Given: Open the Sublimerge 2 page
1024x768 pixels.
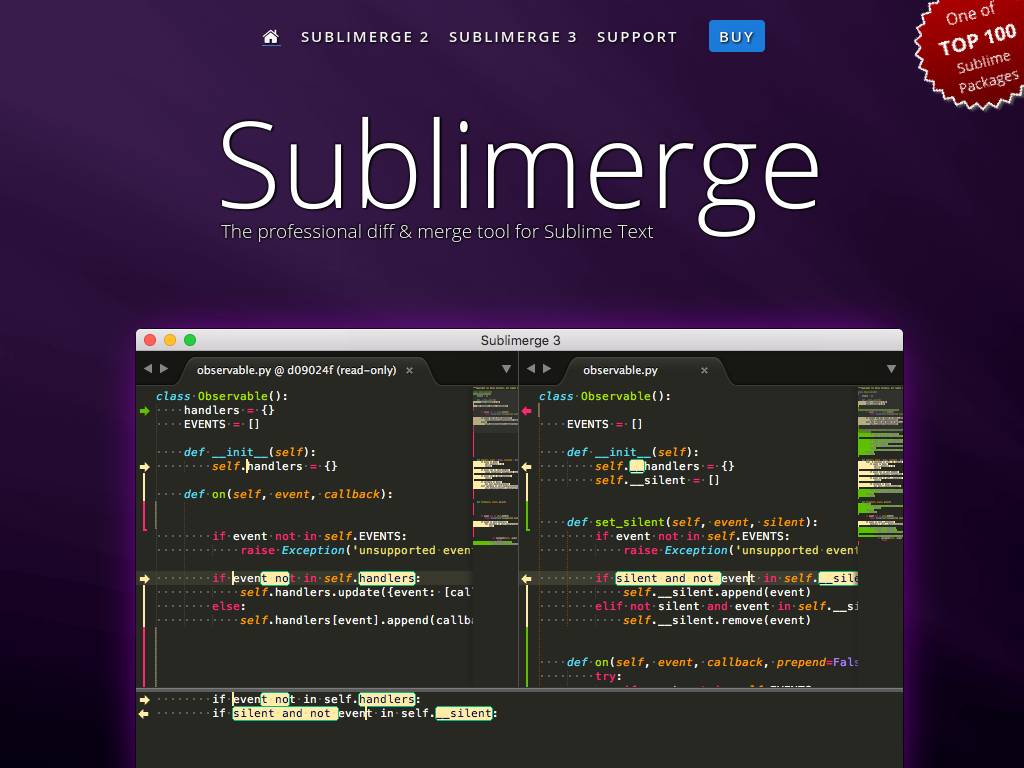Looking at the screenshot, I should tap(365, 37).
